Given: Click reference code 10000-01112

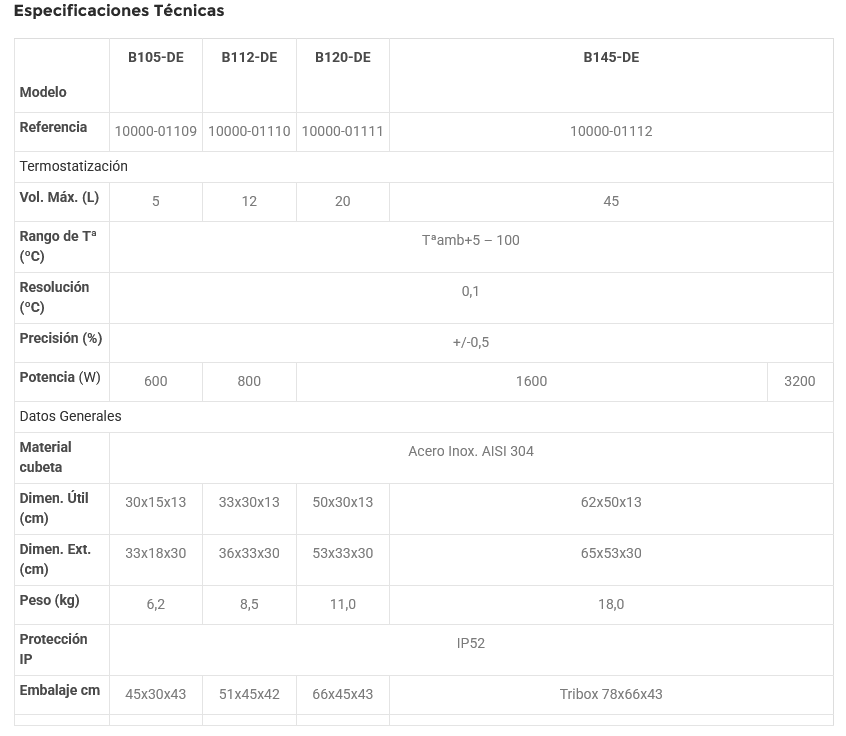Looking at the screenshot, I should click(611, 131).
